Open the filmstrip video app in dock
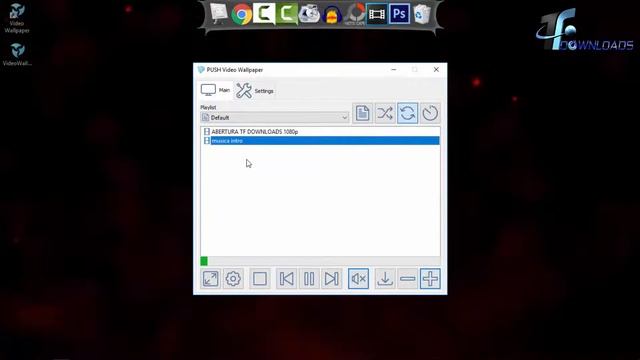Screen dimensions: 640x360 point(377,15)
